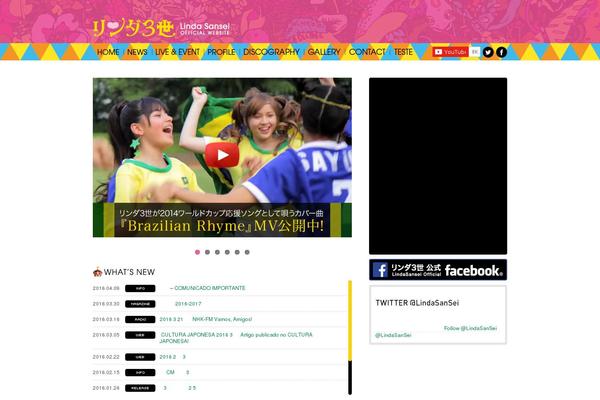Image resolution: width=600 pixels, height=400 pixels.
Task: Open the NHK-FM Vamos, Amigos! news link
Action: (206, 319)
